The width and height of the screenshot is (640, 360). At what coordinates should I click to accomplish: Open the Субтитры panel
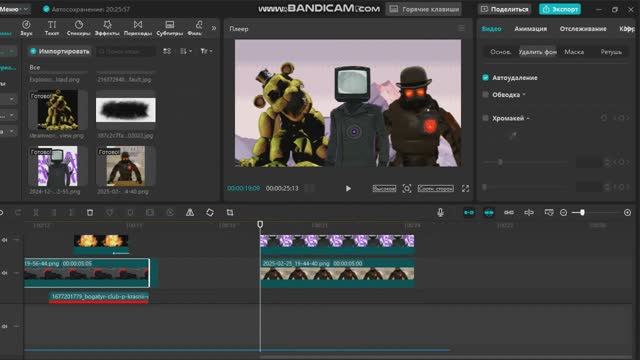point(170,28)
